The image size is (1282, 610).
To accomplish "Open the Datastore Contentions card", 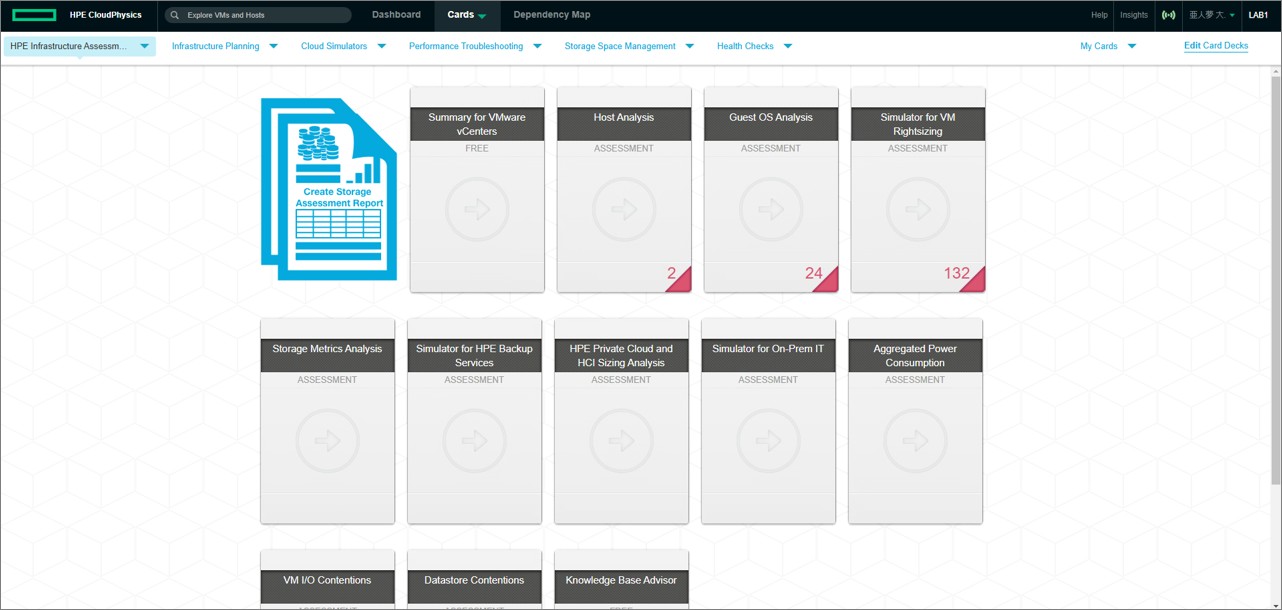I will tap(475, 580).
